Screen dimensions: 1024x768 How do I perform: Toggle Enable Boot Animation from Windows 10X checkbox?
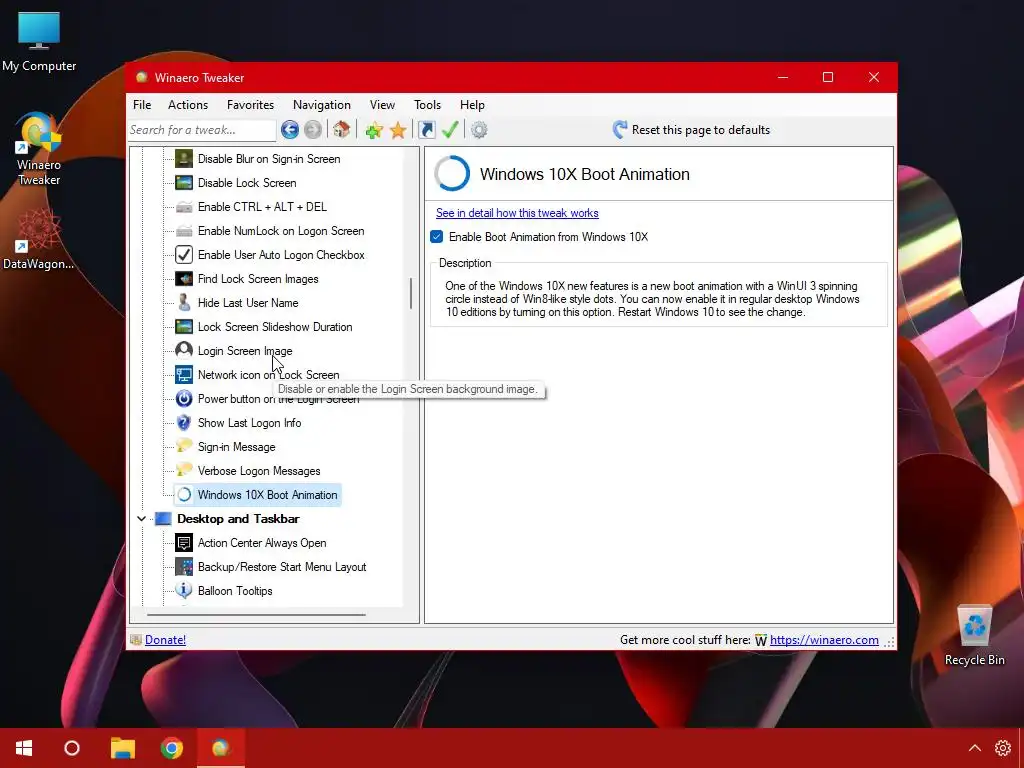tap(437, 237)
